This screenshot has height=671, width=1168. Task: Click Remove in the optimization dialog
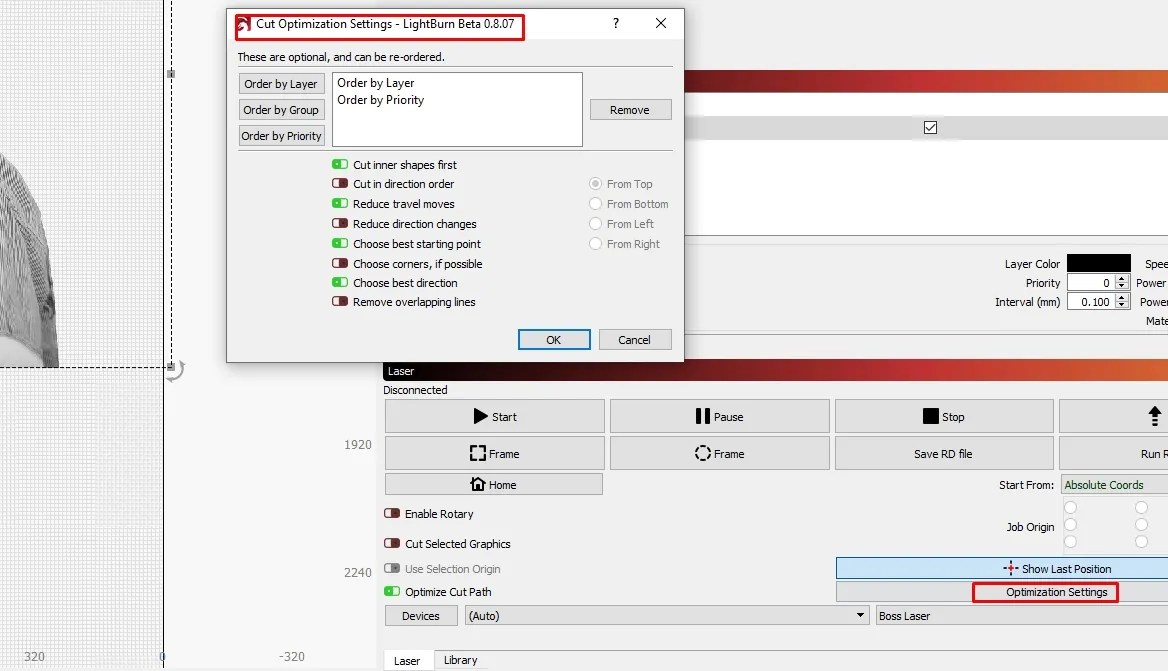(x=630, y=109)
